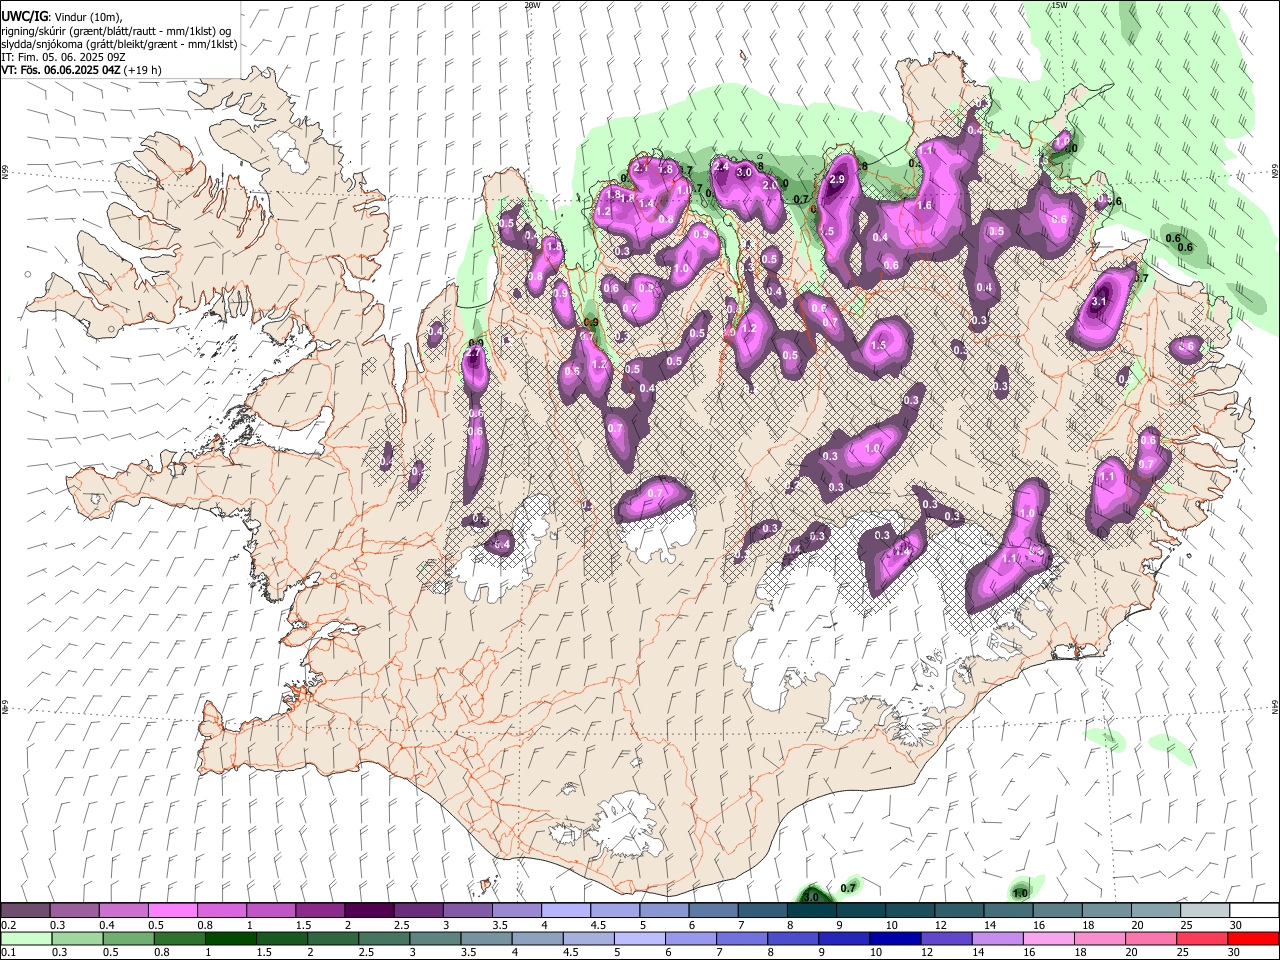Click the '2.9' snowfall value on the north coast

(x=837, y=180)
